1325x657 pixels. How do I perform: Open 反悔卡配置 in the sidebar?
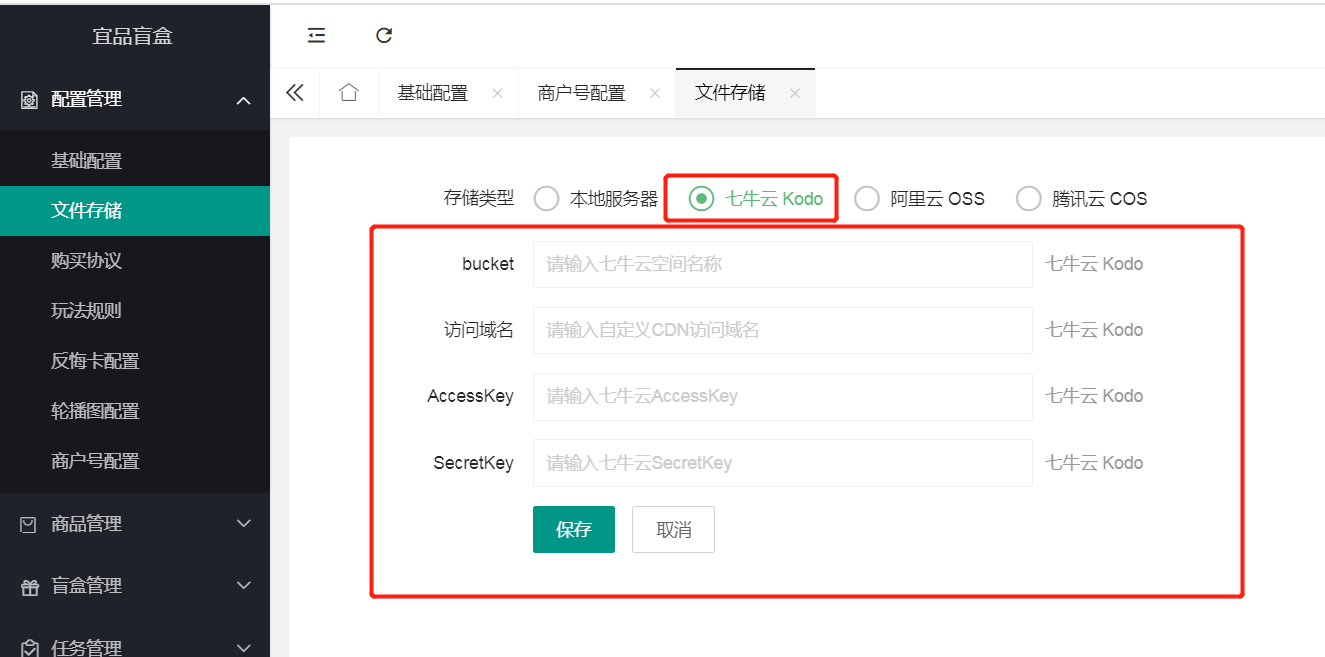pyautogui.click(x=135, y=361)
